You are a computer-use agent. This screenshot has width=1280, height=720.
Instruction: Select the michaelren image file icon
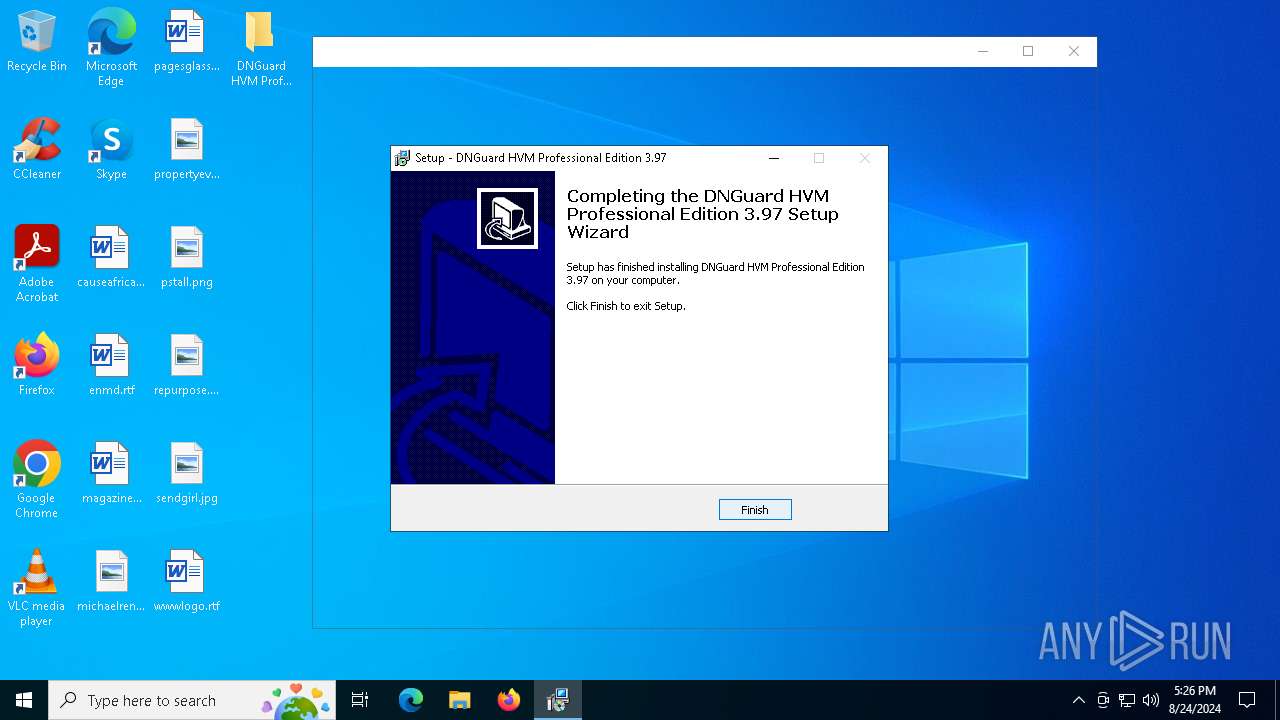pyautogui.click(x=111, y=582)
